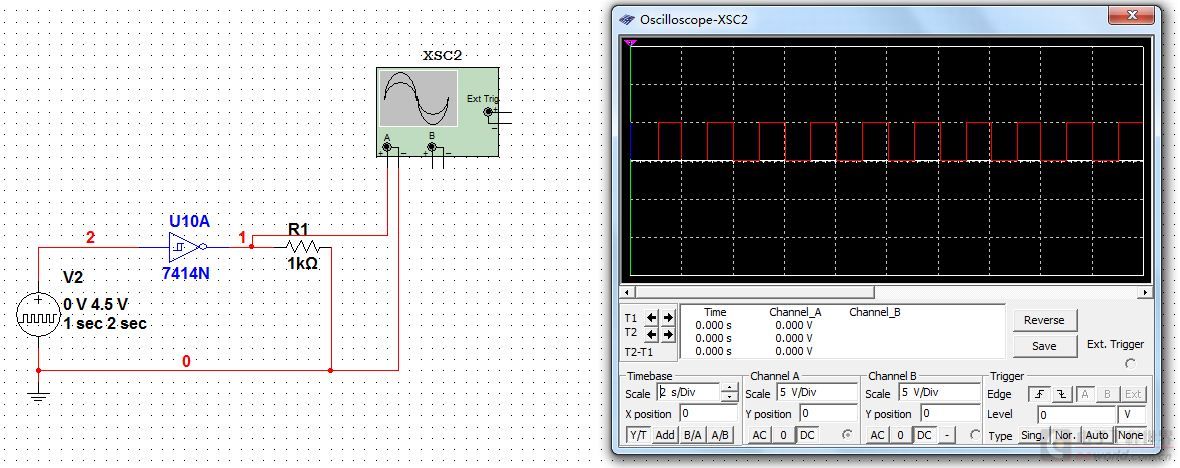This screenshot has height=468, width=1180.
Task: Choose trigger source A button
Action: click(1085, 394)
